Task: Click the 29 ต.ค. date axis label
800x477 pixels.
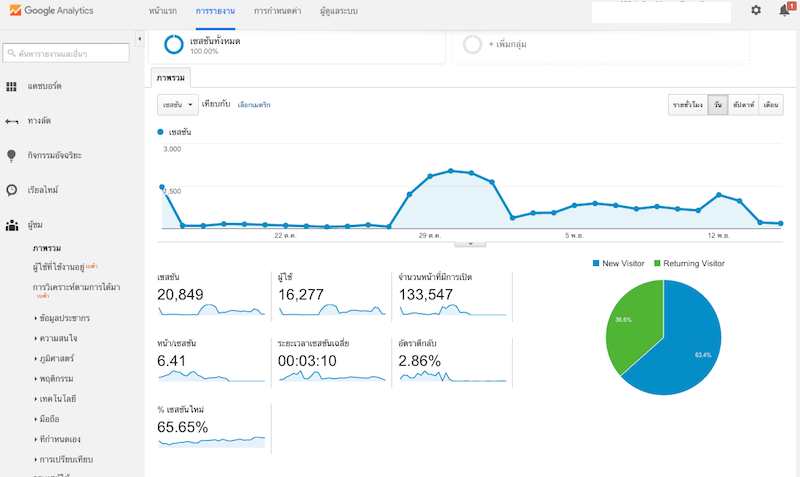Action: point(430,236)
